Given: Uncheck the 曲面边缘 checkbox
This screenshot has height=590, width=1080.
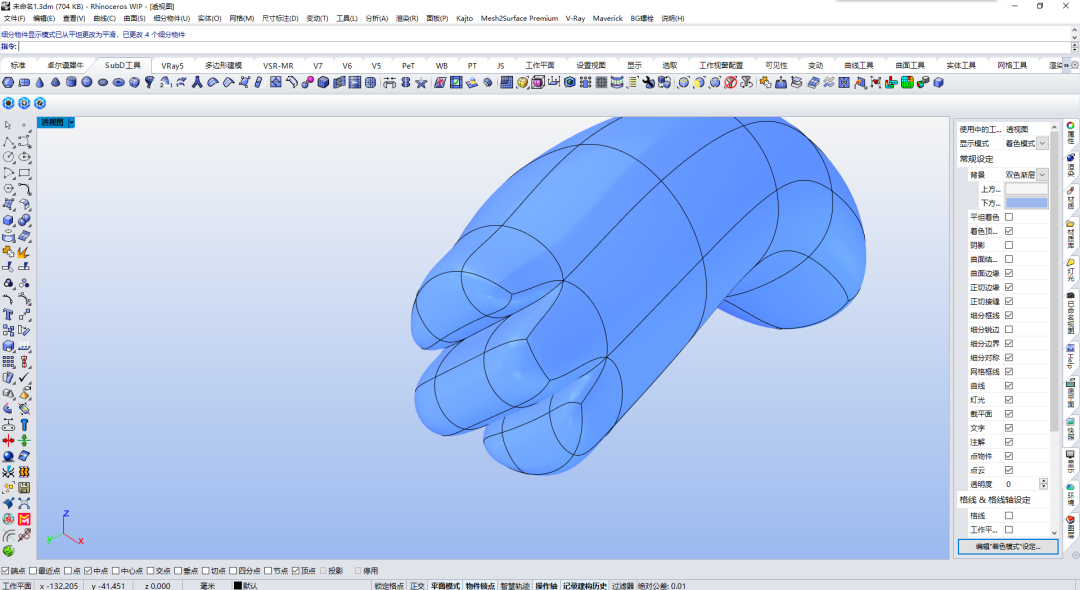Looking at the screenshot, I should point(1009,273).
